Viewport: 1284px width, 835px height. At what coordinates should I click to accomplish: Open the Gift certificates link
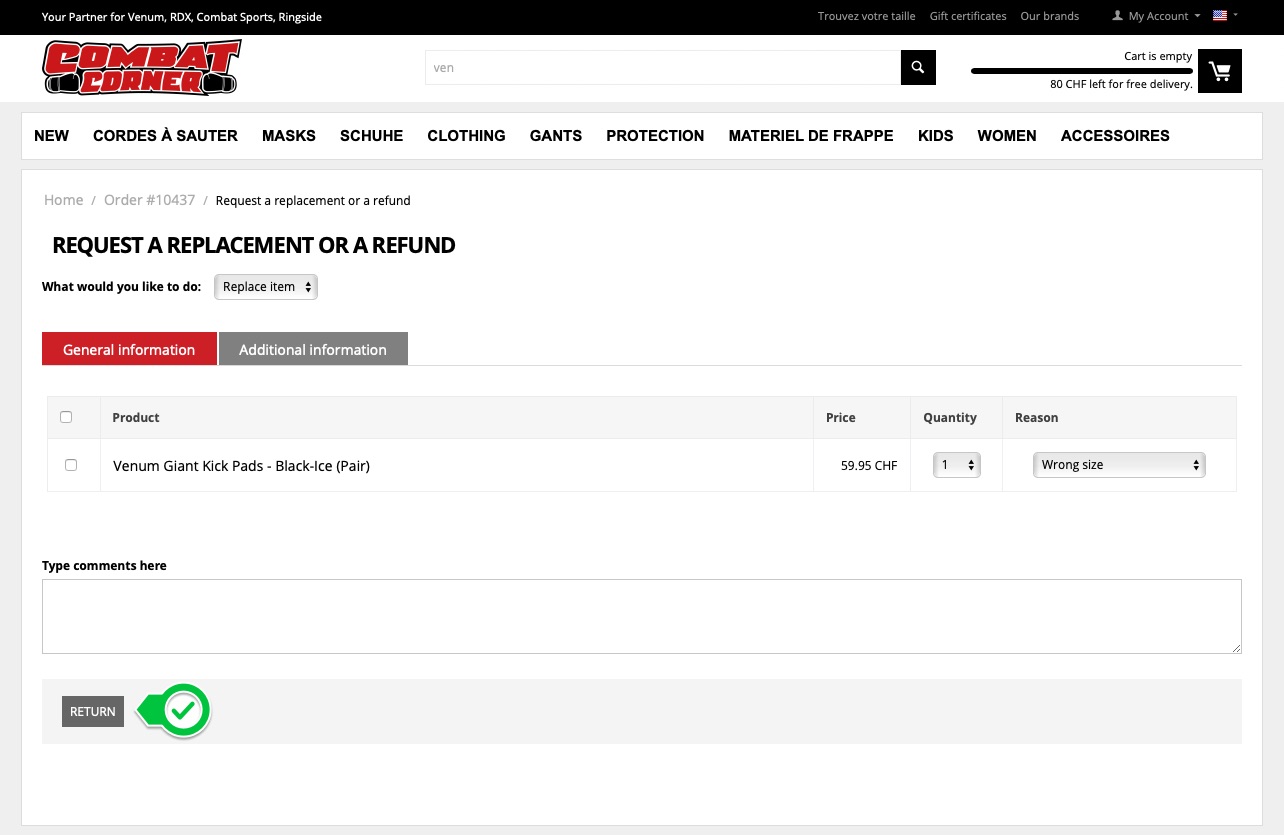tap(968, 16)
